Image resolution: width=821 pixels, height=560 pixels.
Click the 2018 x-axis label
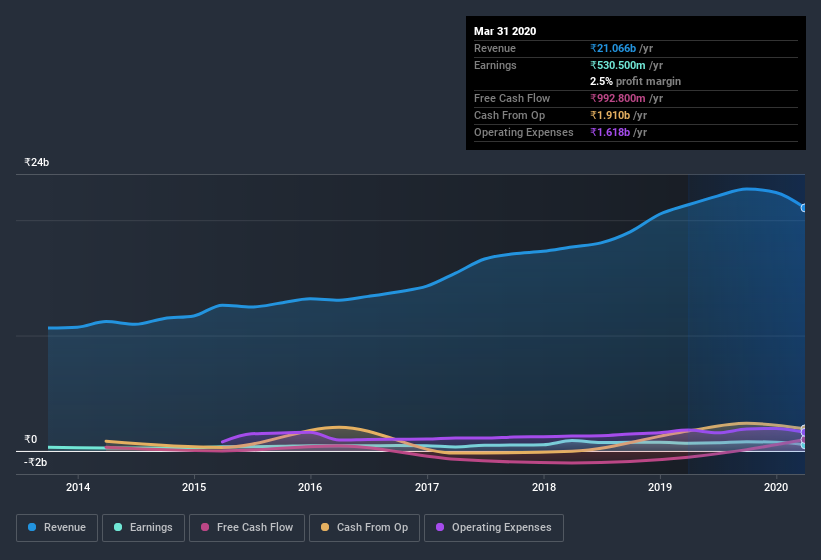tap(544, 487)
